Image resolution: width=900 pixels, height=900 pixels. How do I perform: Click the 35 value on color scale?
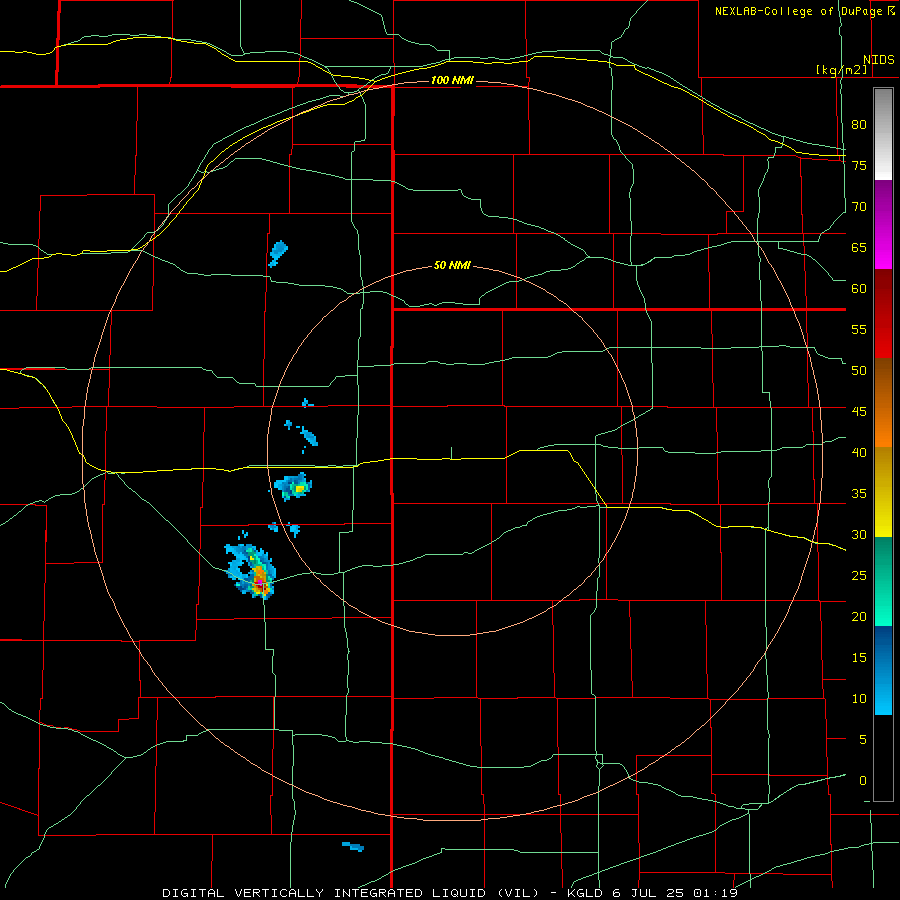coord(859,494)
